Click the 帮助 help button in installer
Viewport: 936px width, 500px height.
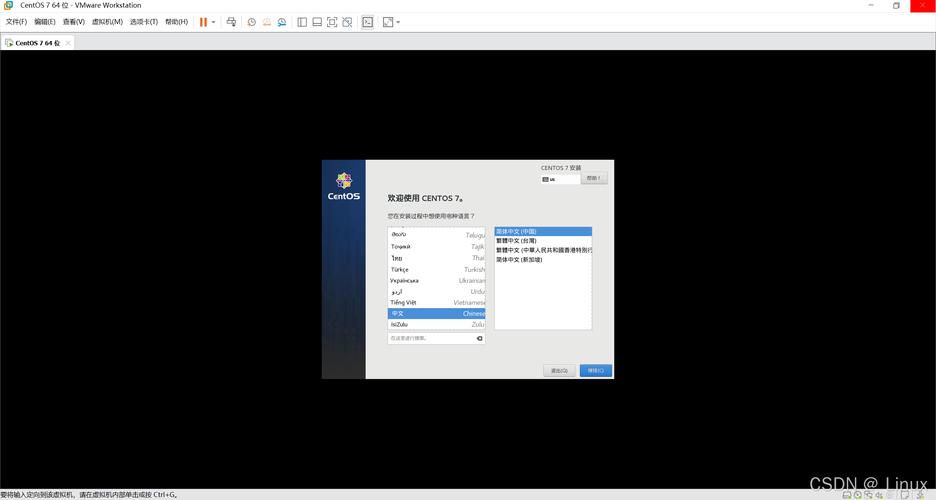point(594,178)
